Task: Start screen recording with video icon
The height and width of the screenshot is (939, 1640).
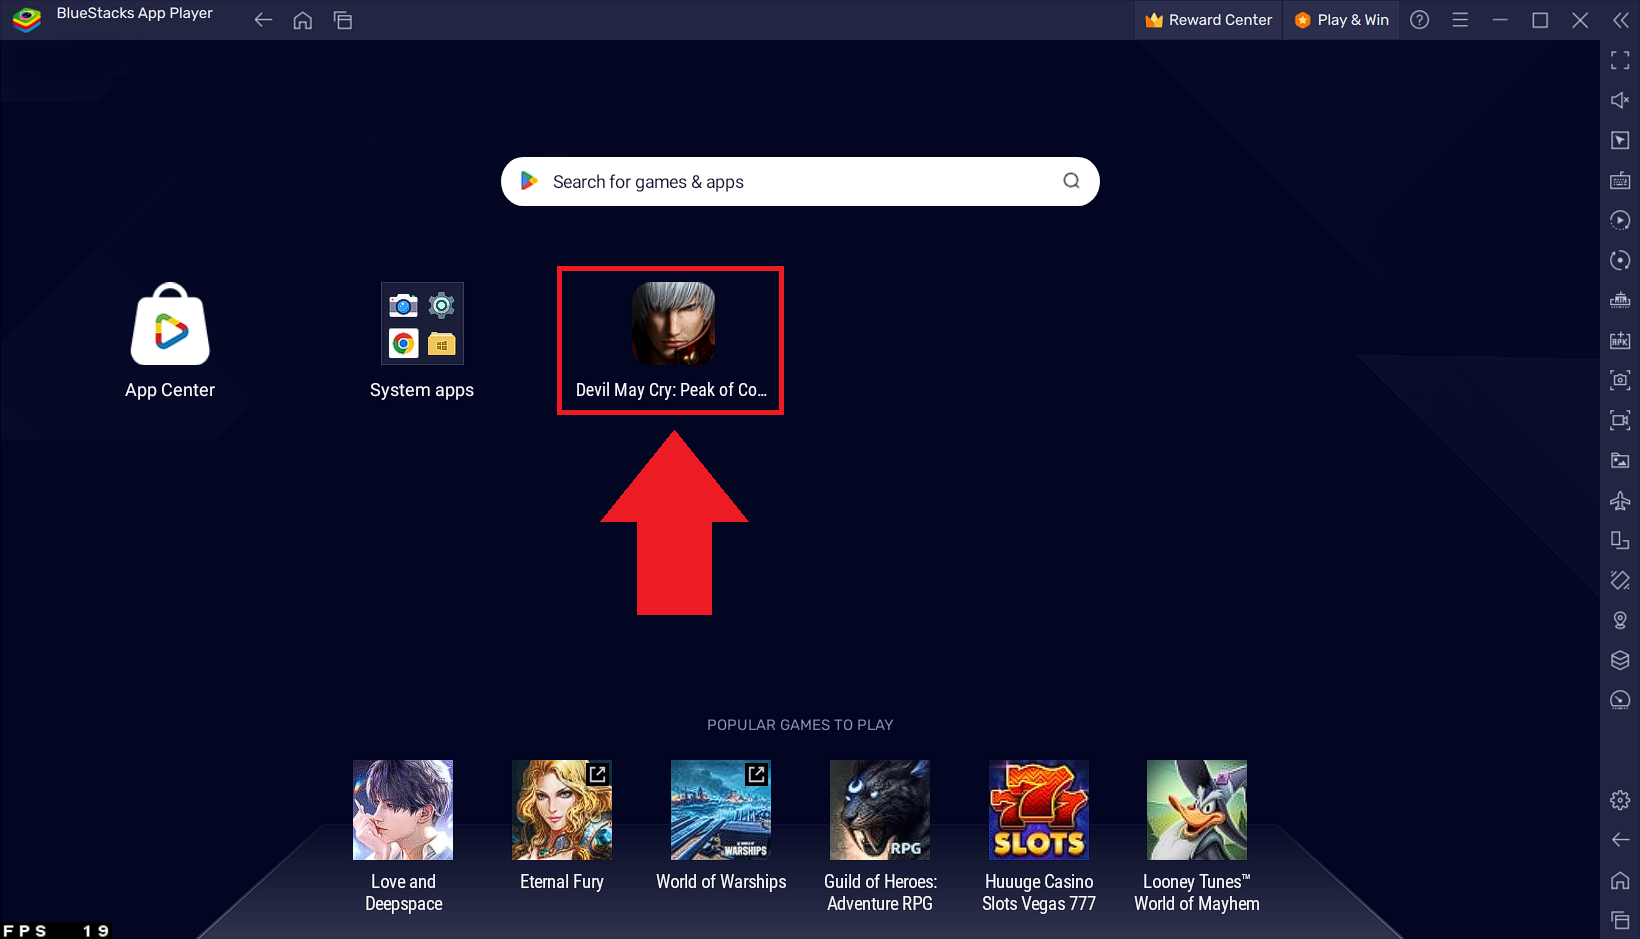Action: [x=1620, y=421]
